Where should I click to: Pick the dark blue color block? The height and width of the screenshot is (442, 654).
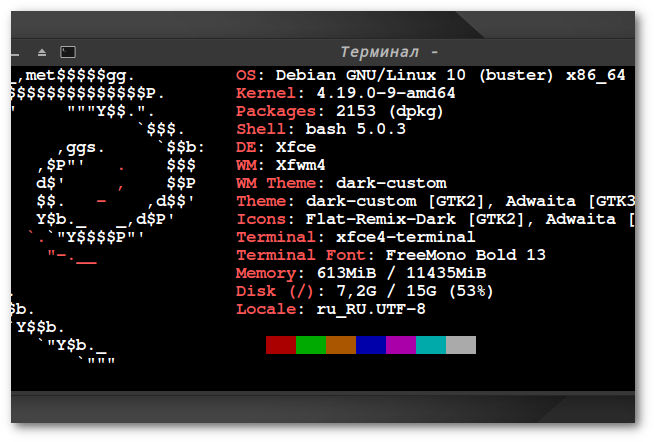click(371, 345)
